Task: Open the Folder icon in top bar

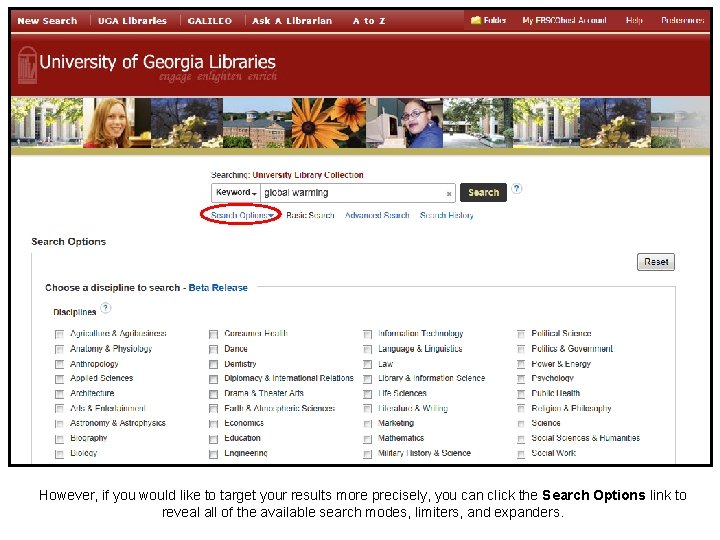Action: click(x=476, y=20)
